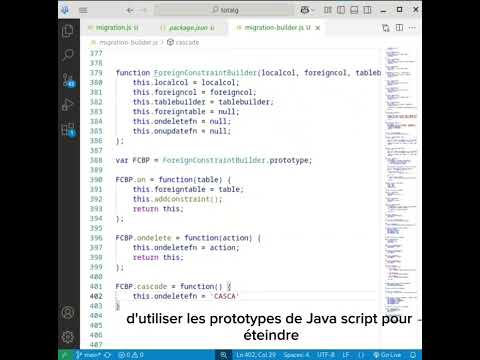The height and width of the screenshot is (360, 480).
Task: Click the Ln 402, Col 29 indicator
Action: [256, 355]
